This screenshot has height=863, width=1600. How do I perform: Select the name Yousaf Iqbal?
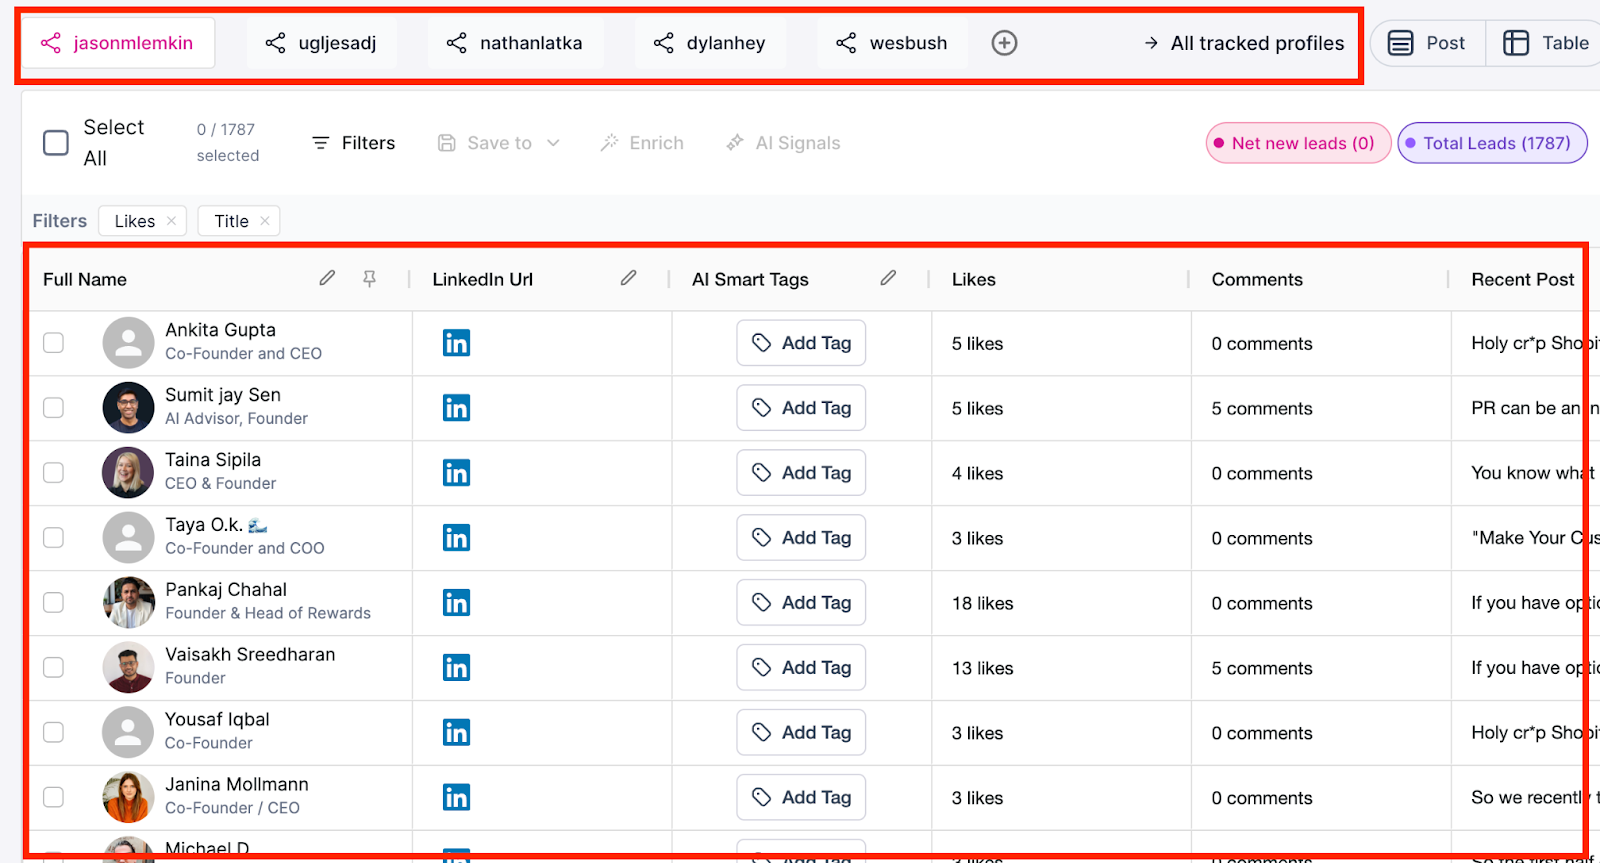pos(217,719)
